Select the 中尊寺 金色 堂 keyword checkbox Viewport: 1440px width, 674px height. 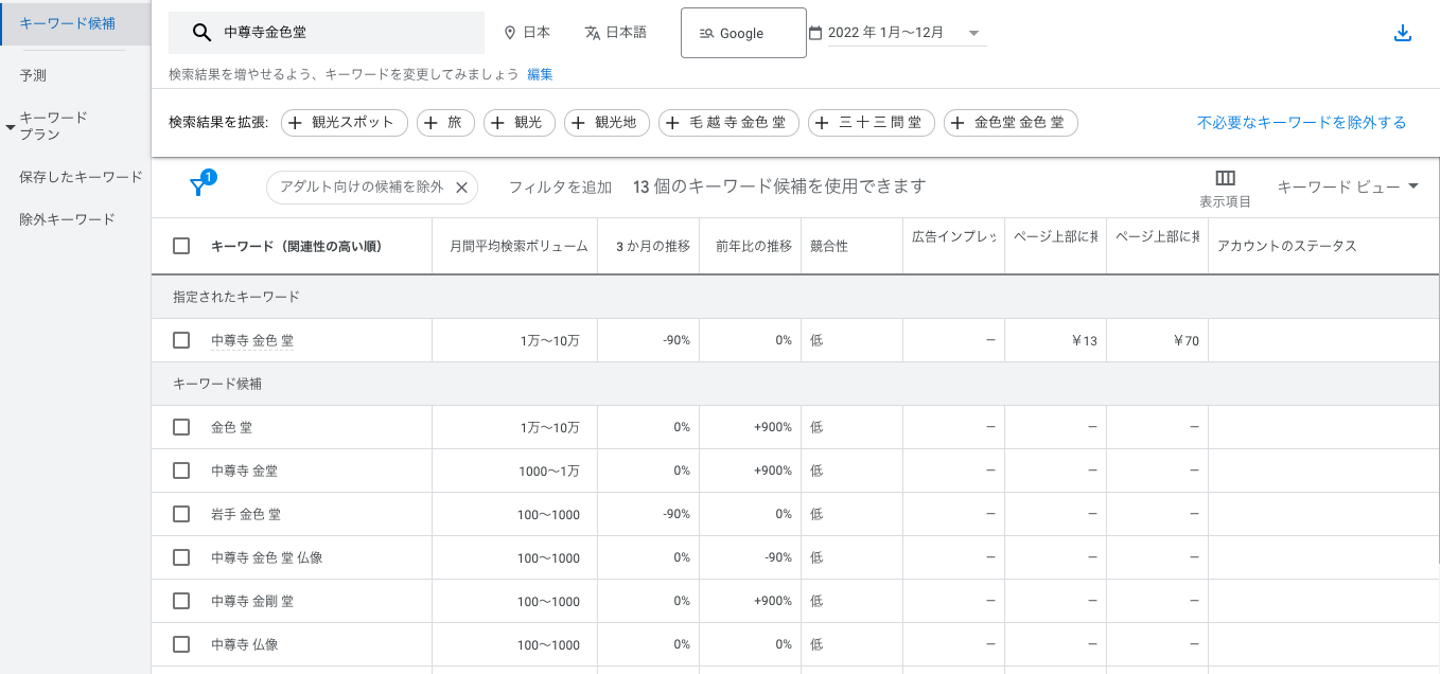[181, 340]
